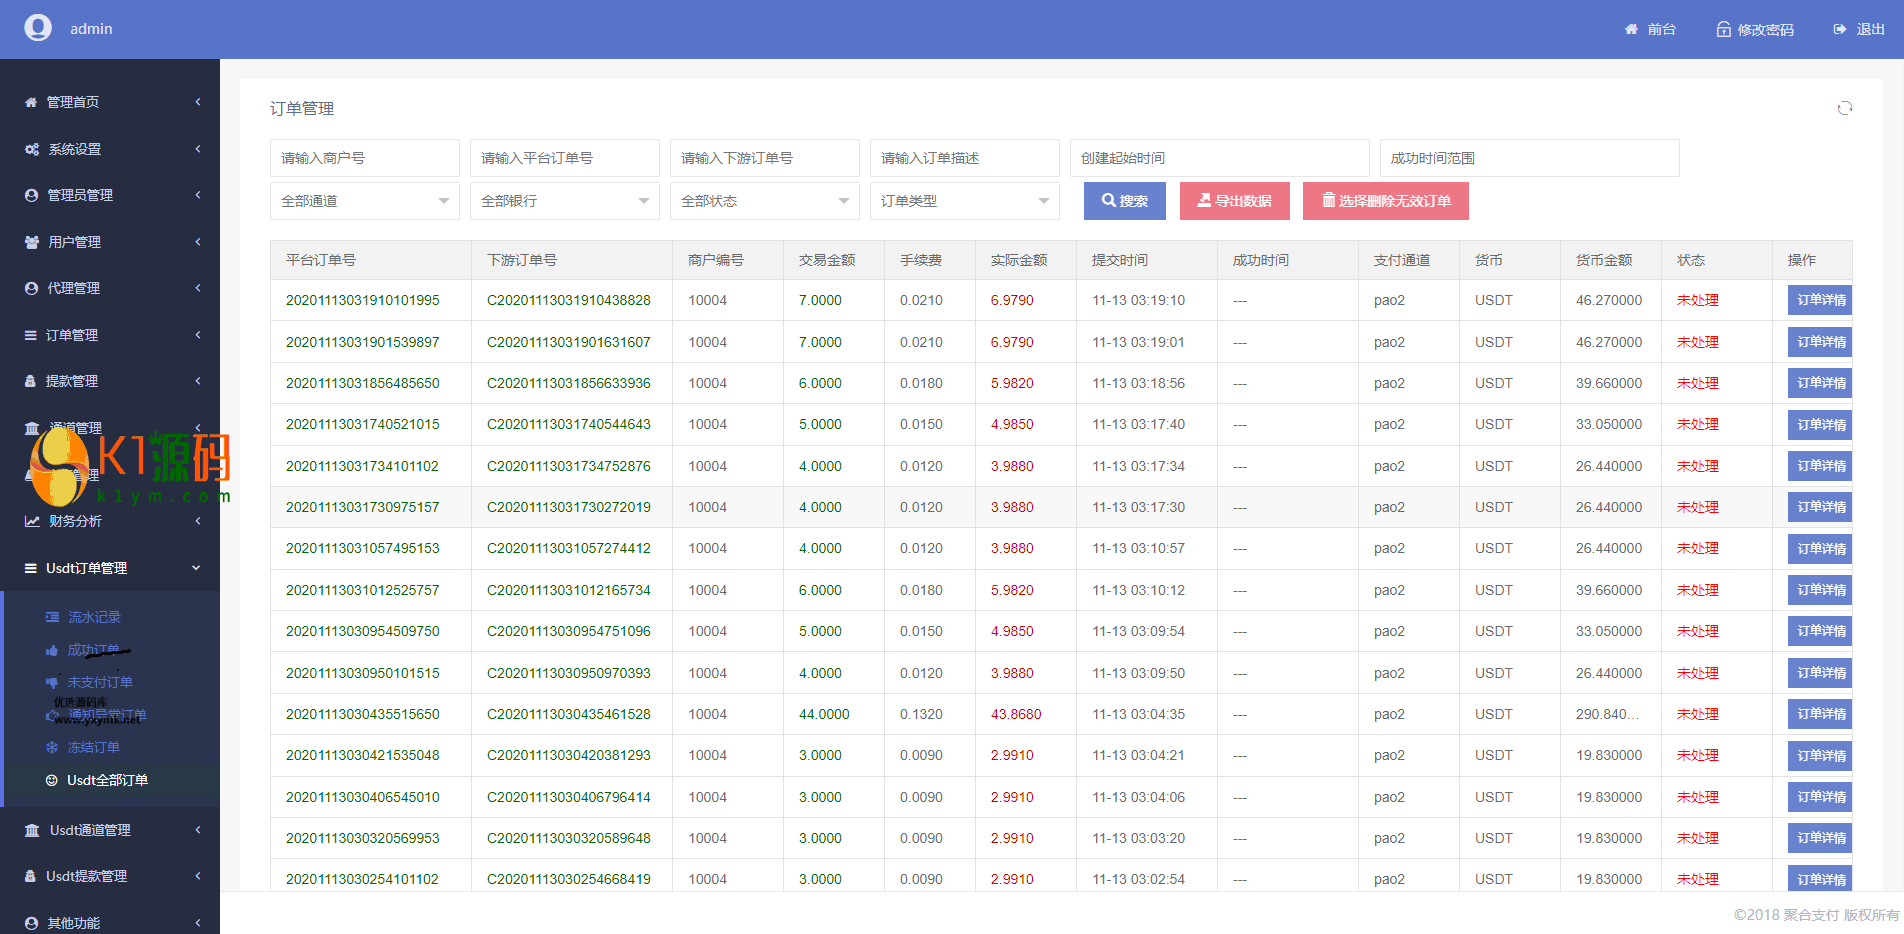Image resolution: width=1904 pixels, height=934 pixels.
Task: Click the 退出 logout icon
Action: click(x=1839, y=30)
